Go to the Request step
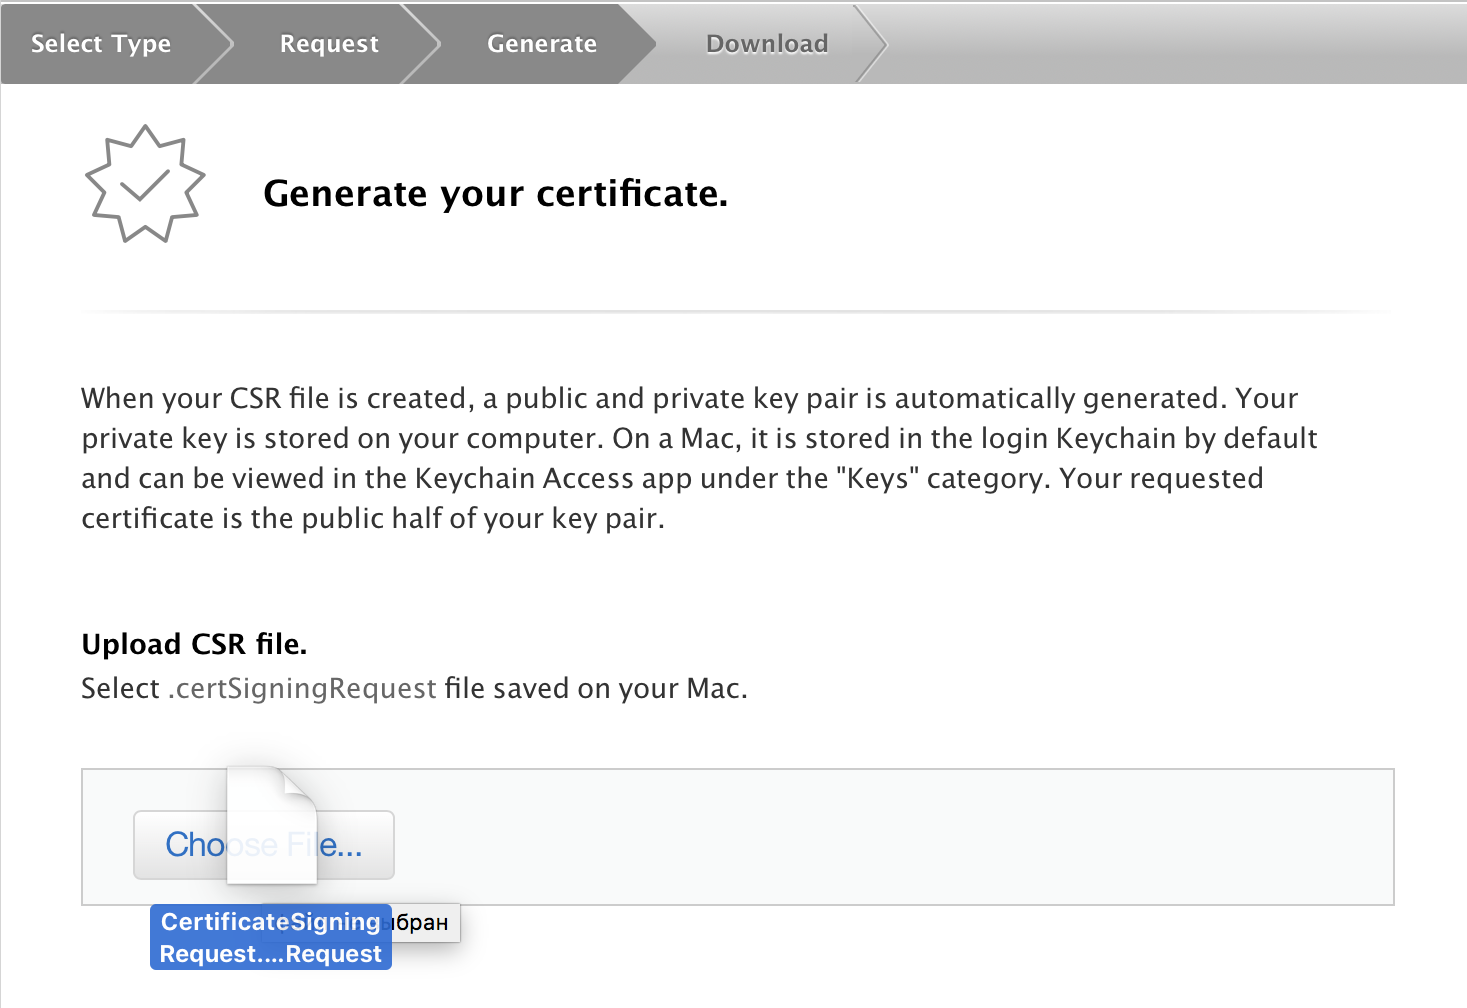The image size is (1467, 1008). [x=329, y=44]
